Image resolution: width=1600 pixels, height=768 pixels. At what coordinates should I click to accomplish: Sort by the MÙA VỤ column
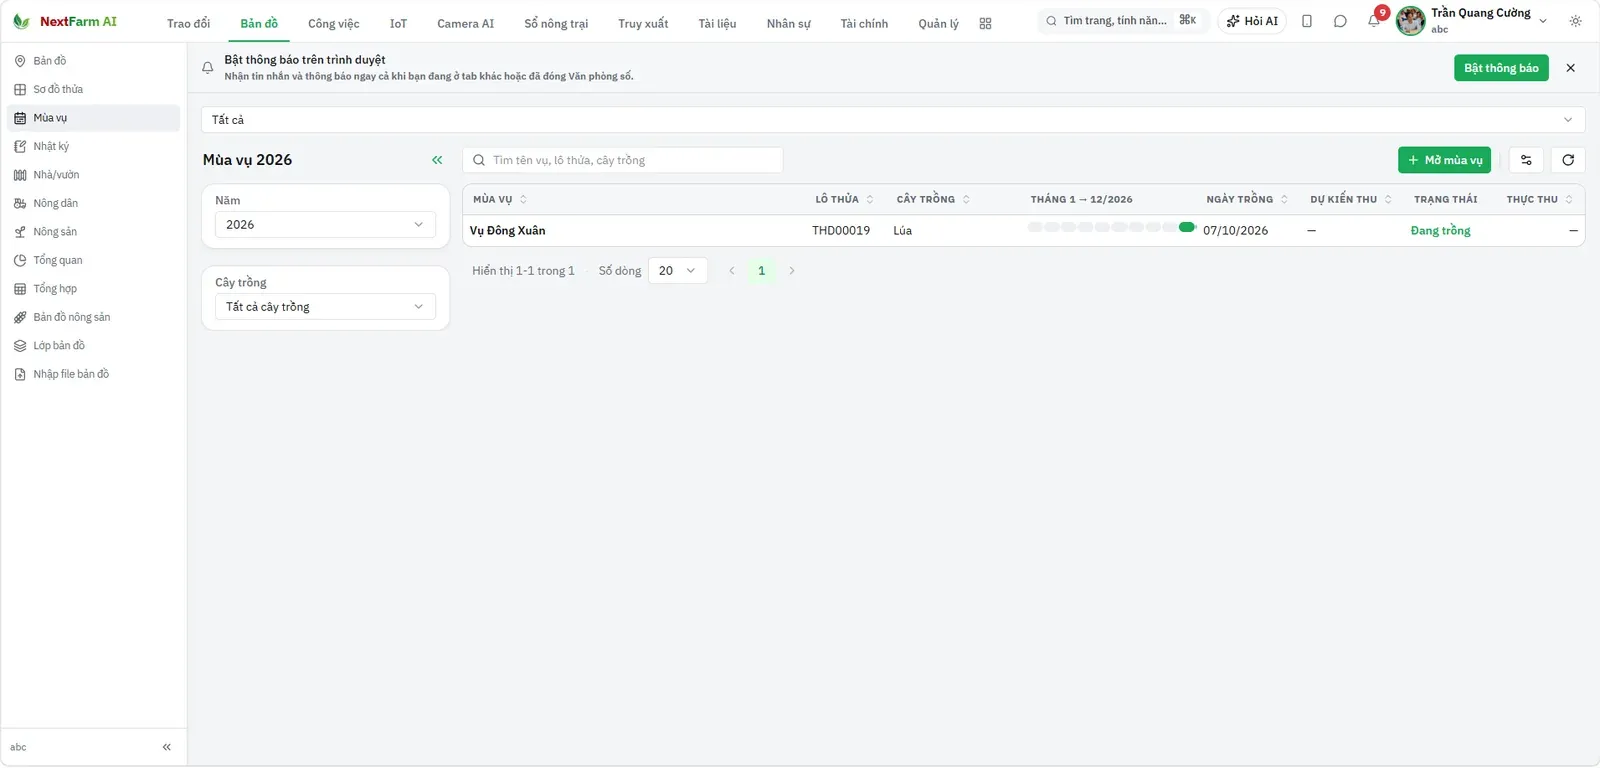click(x=499, y=199)
